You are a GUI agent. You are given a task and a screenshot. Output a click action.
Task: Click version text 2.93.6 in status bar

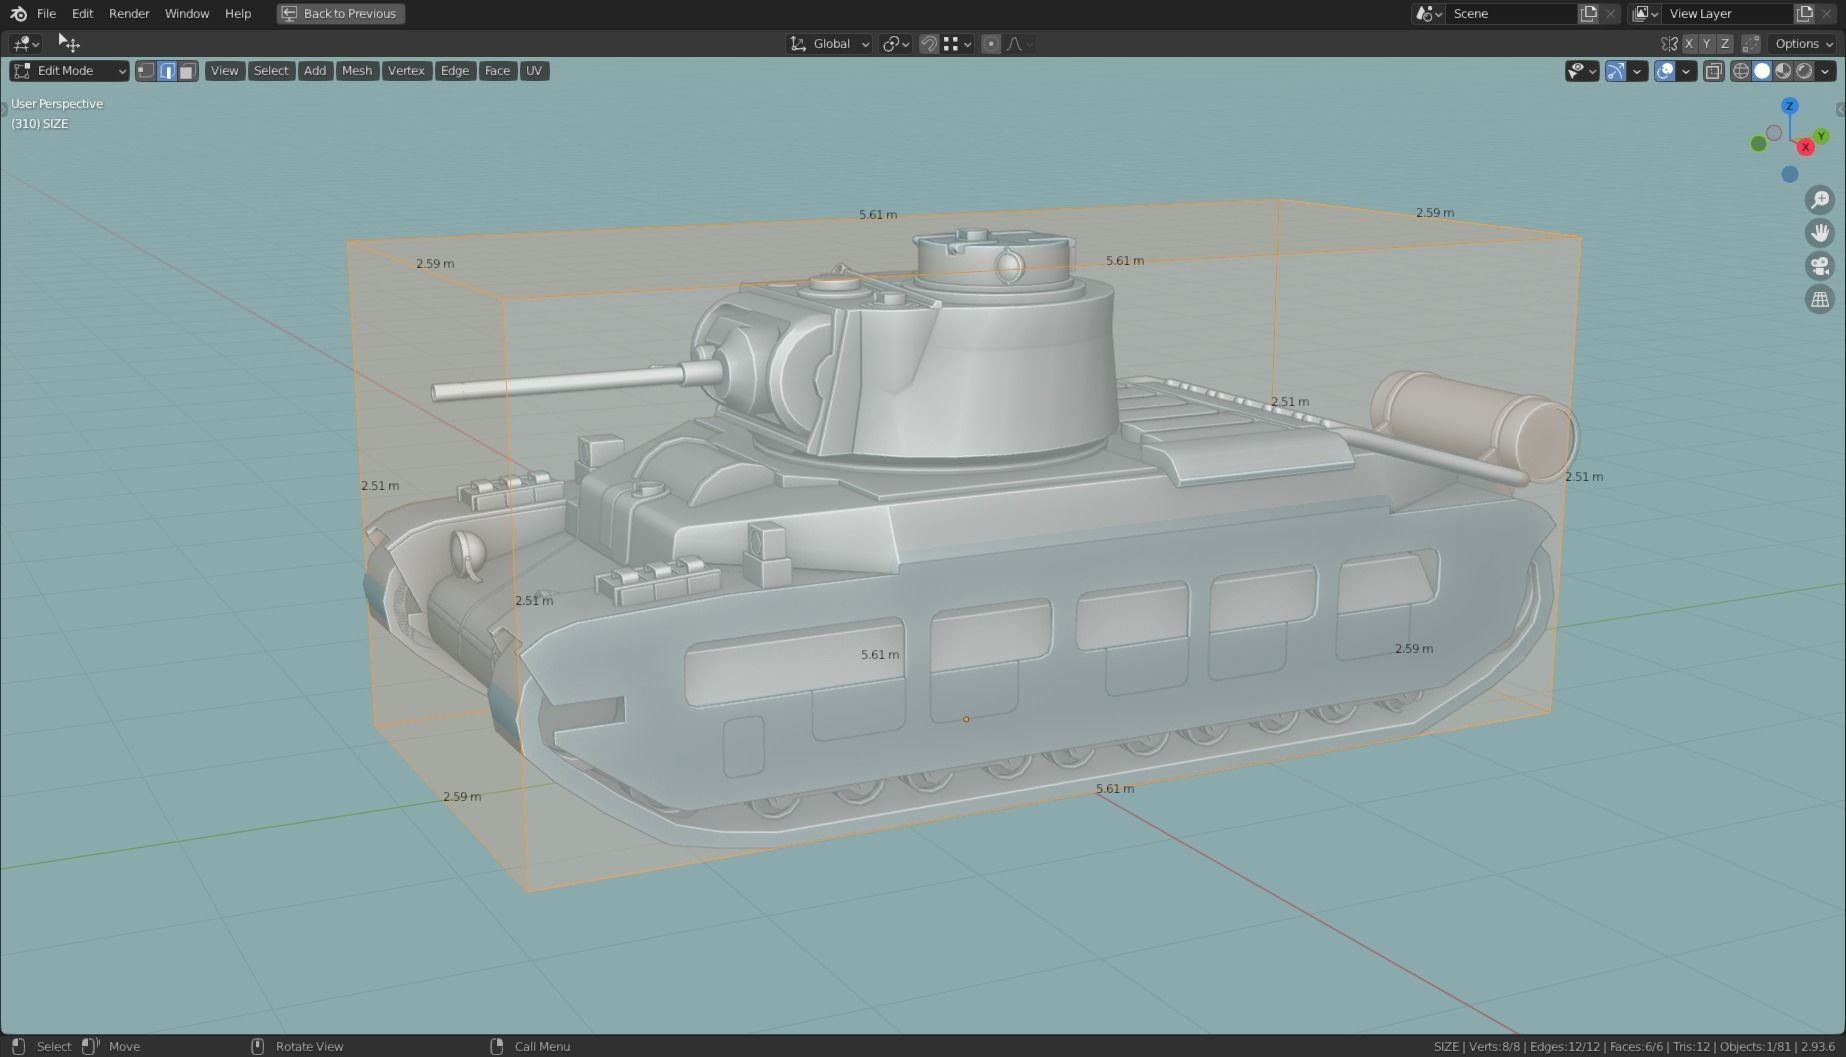coord(1818,1046)
